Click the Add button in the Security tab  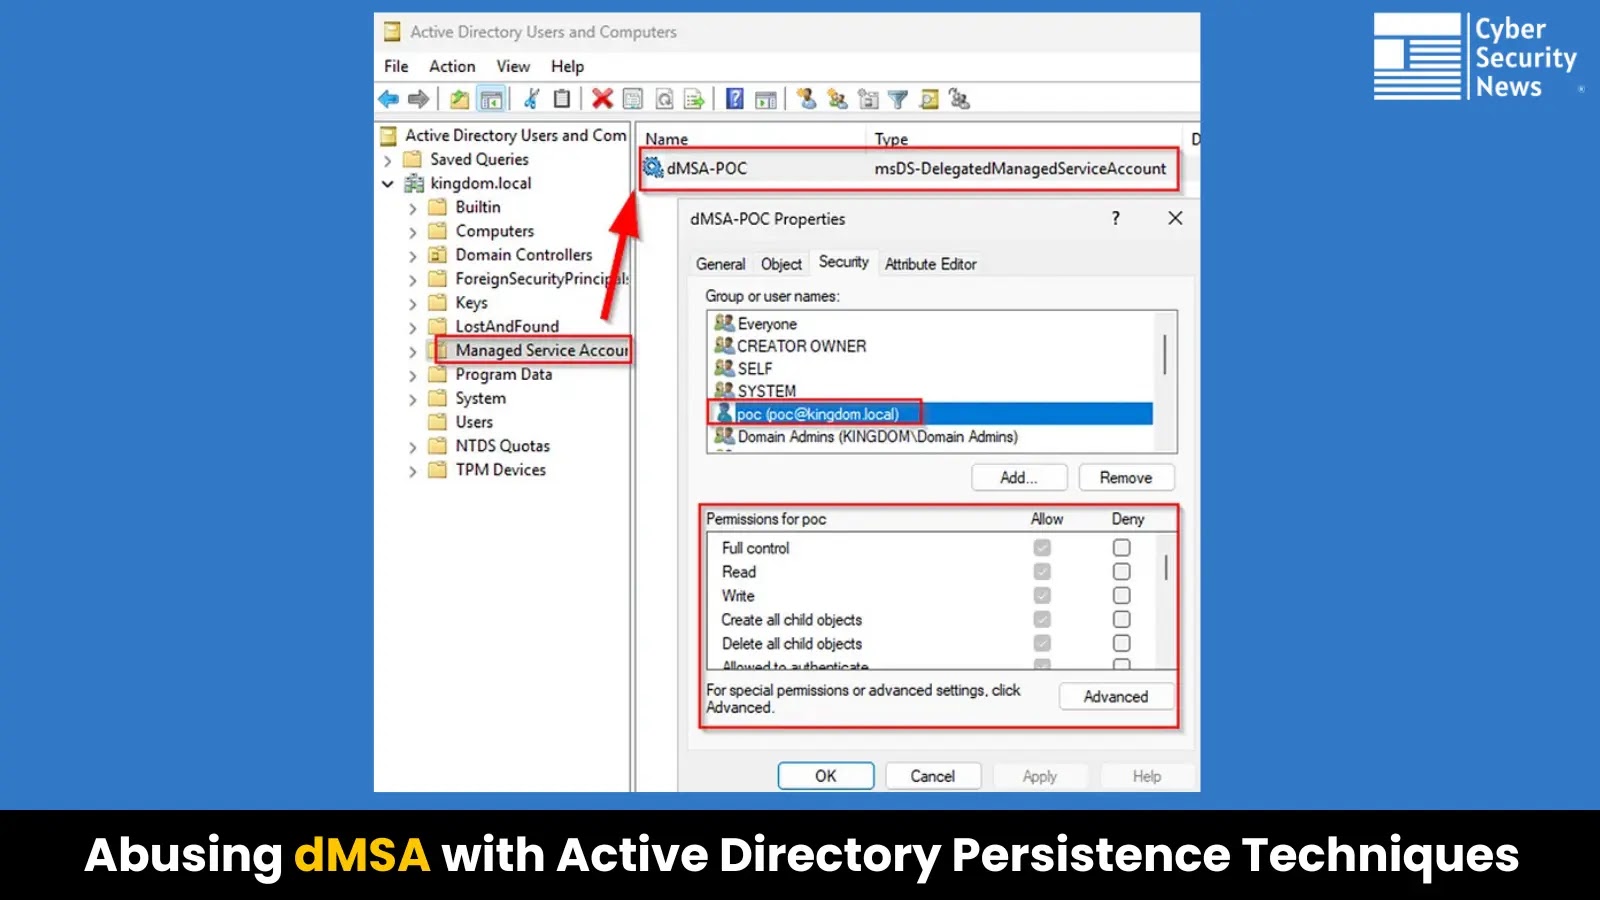(1018, 477)
